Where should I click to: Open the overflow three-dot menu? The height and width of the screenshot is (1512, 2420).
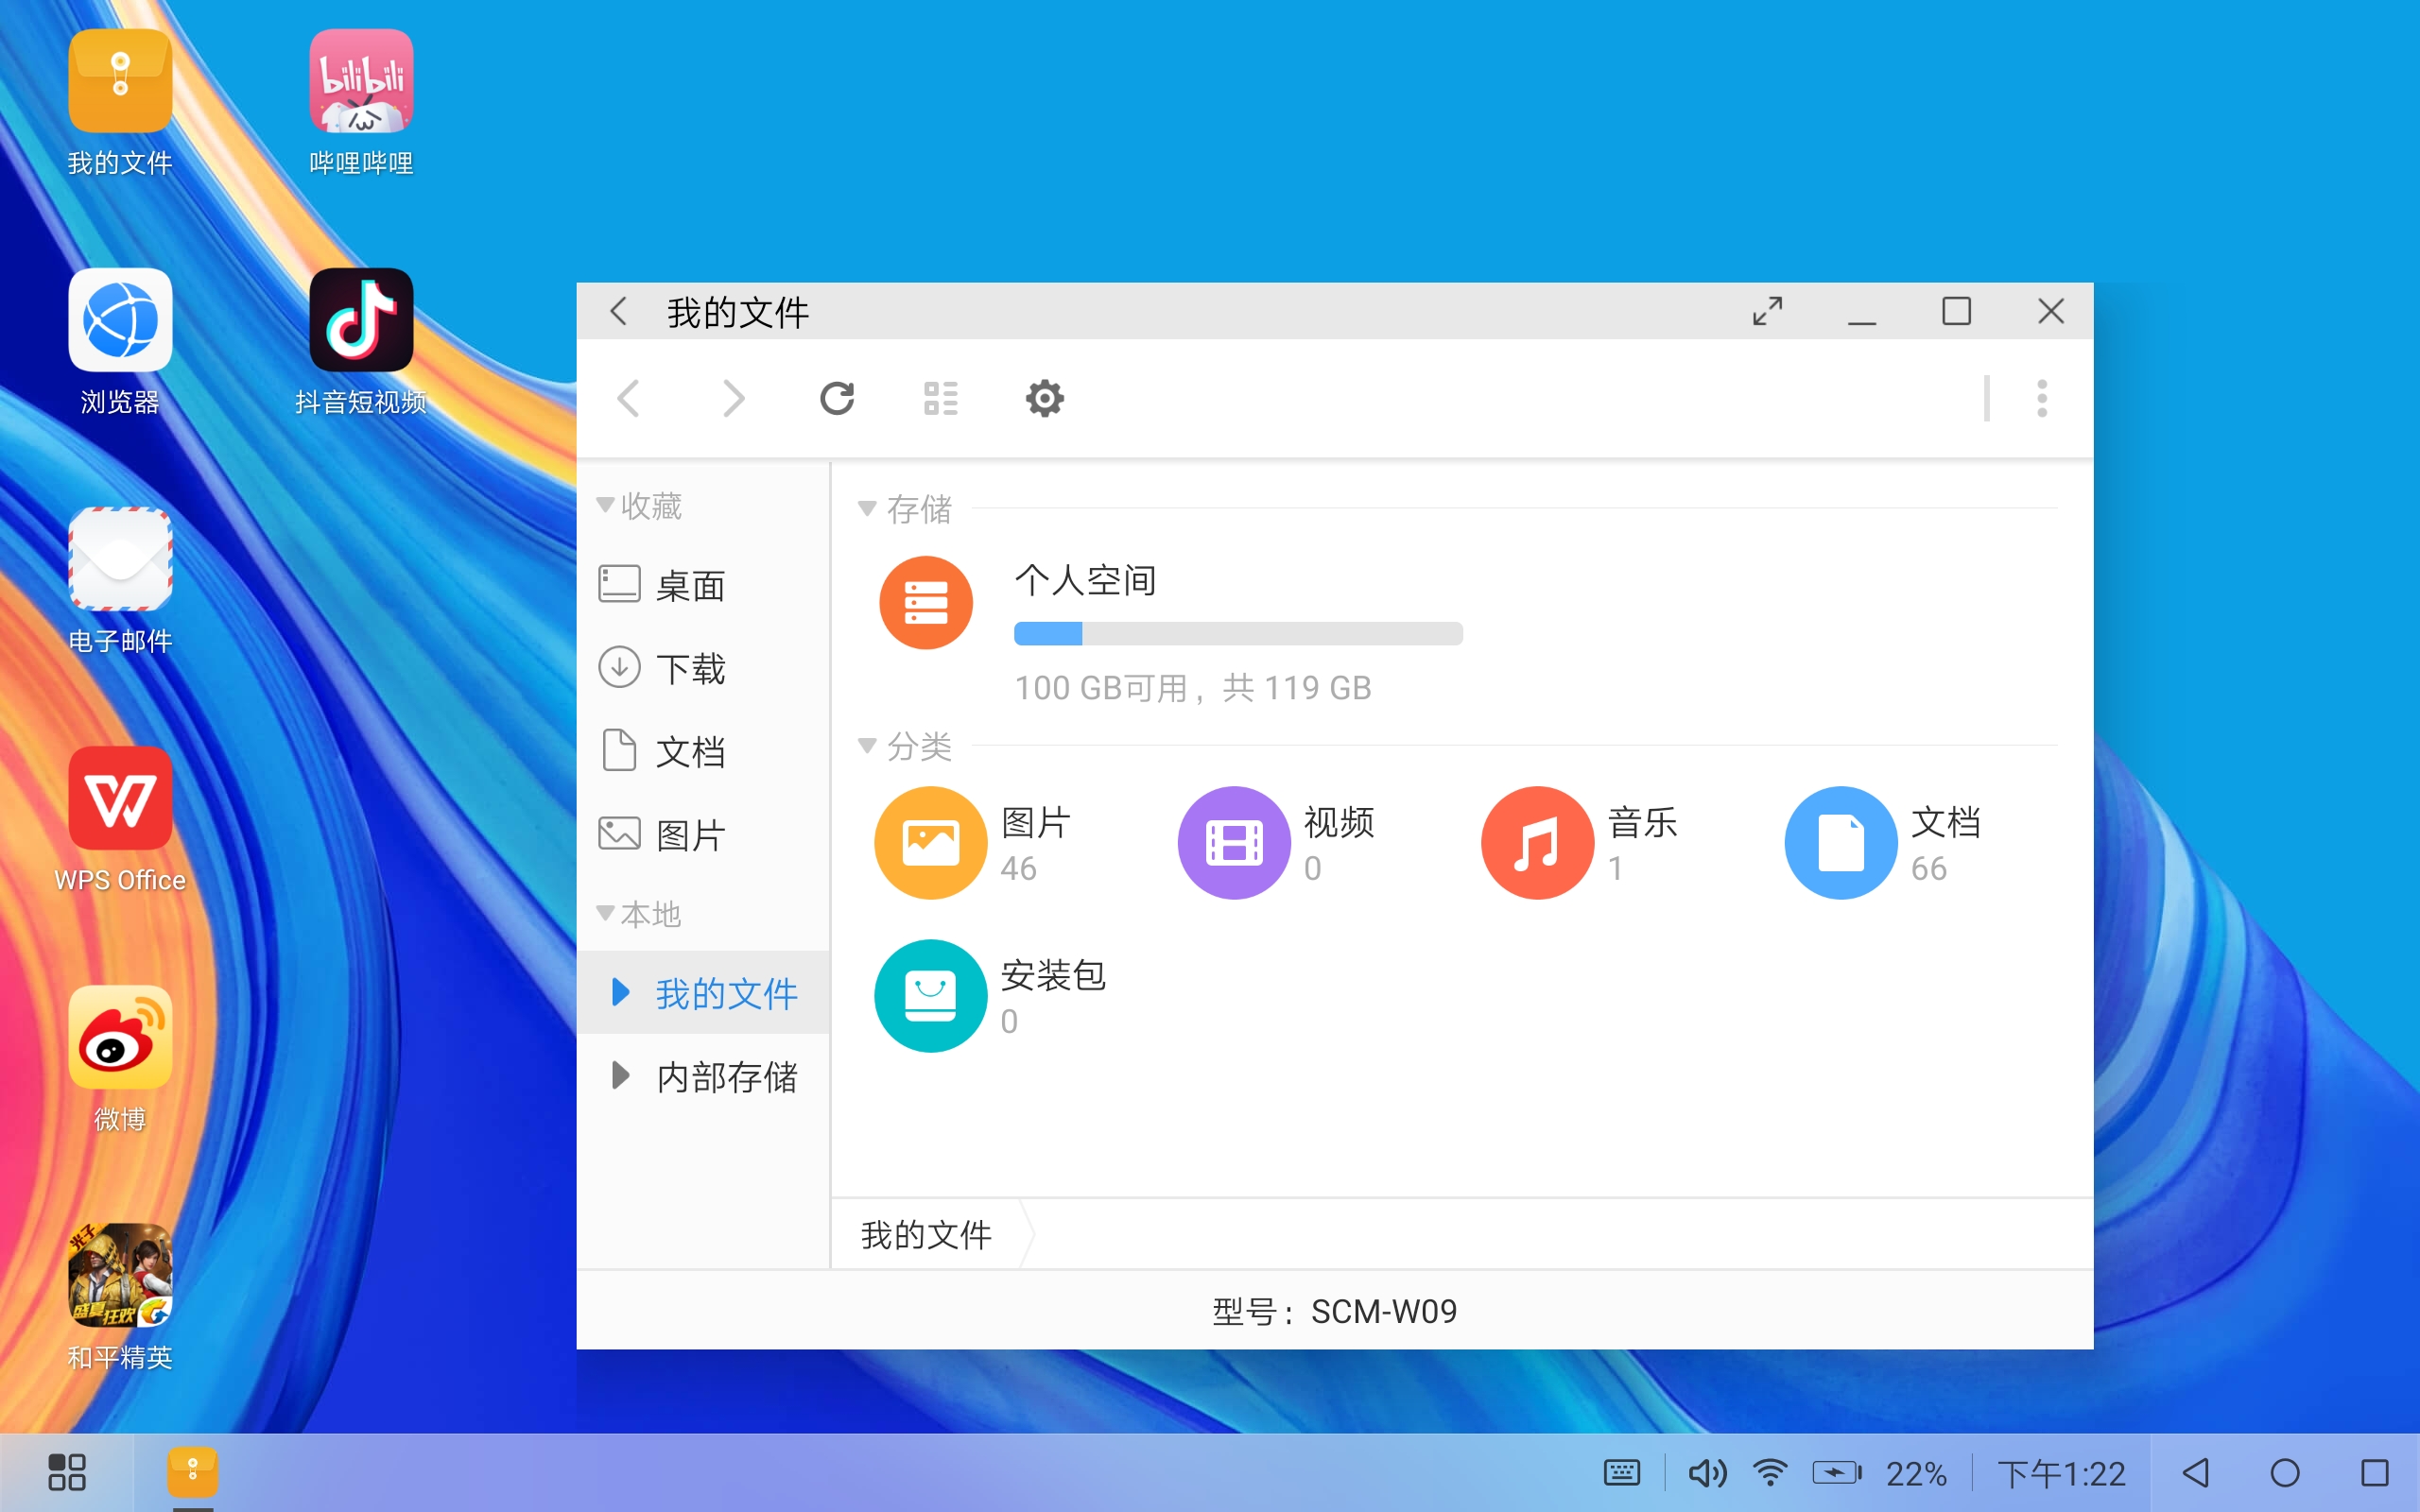[2042, 398]
